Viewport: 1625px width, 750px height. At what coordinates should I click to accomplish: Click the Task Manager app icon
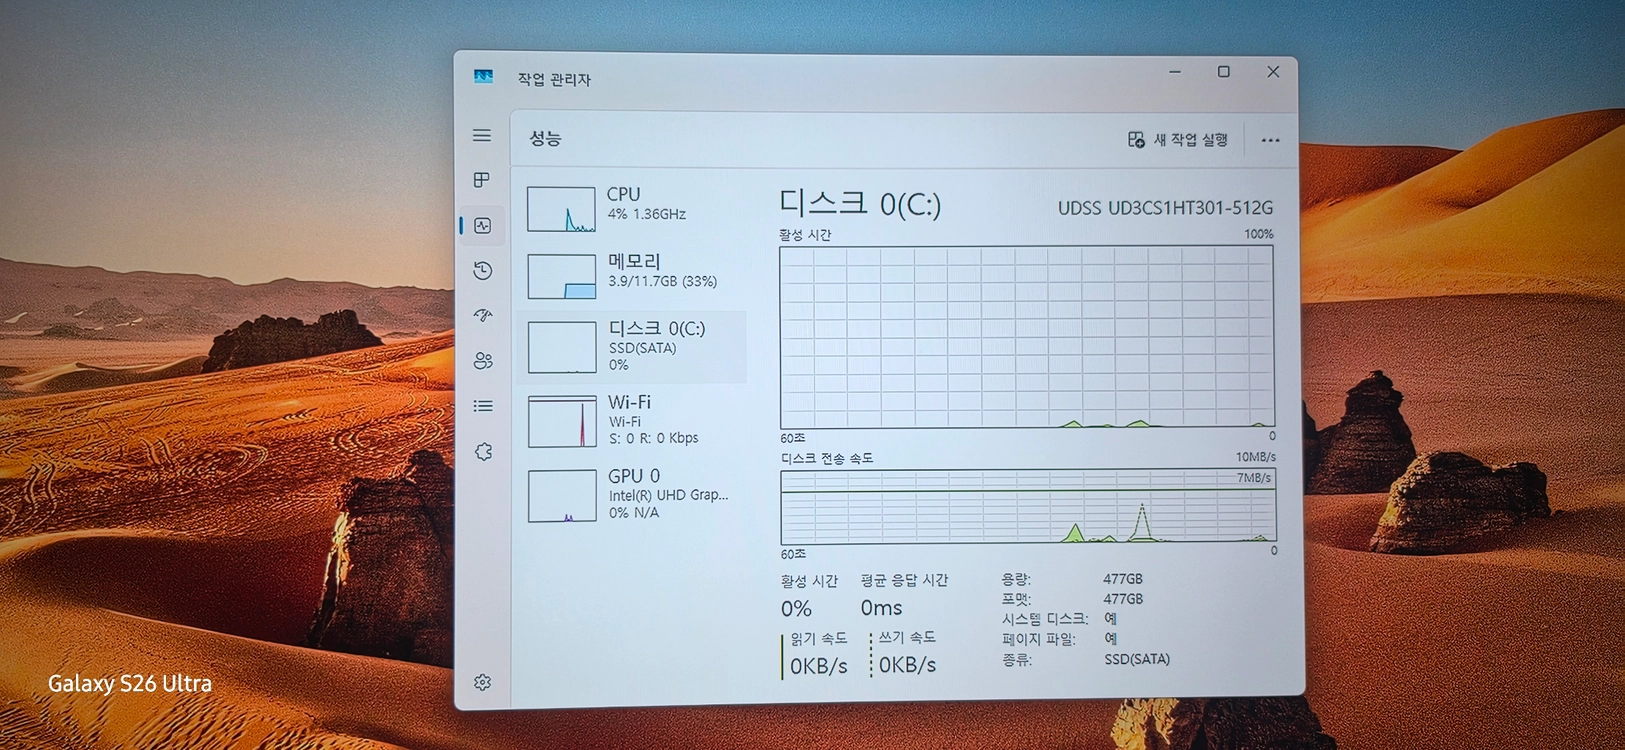pos(484,77)
